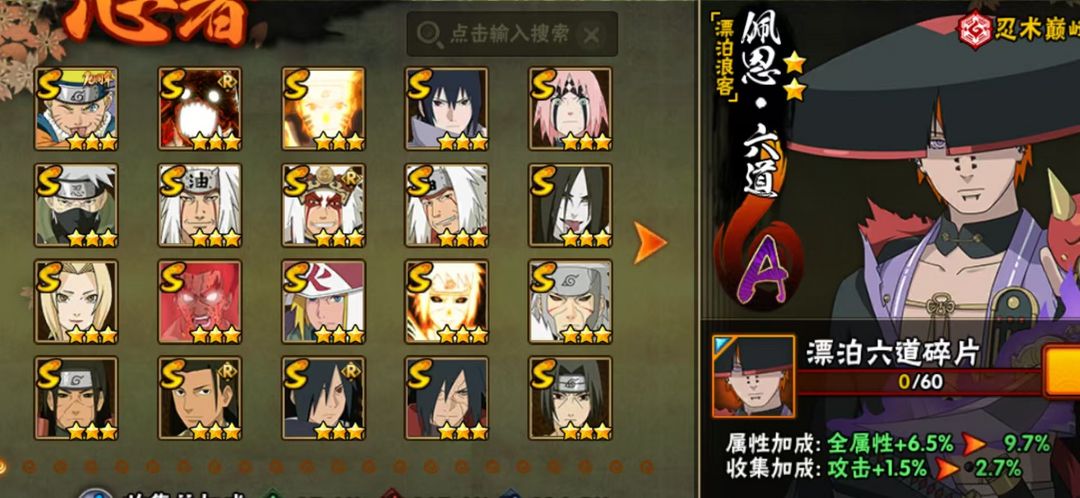Image resolution: width=1080 pixels, height=498 pixels.
Task: Select the Minato portrait wearing Hokage hat
Action: pos(323,301)
